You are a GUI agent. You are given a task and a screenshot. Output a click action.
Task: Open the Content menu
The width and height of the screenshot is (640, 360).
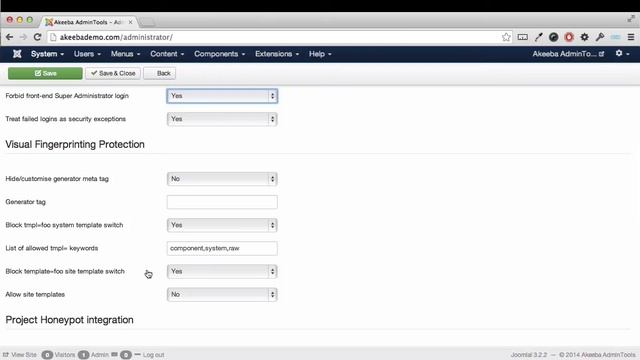(167, 54)
